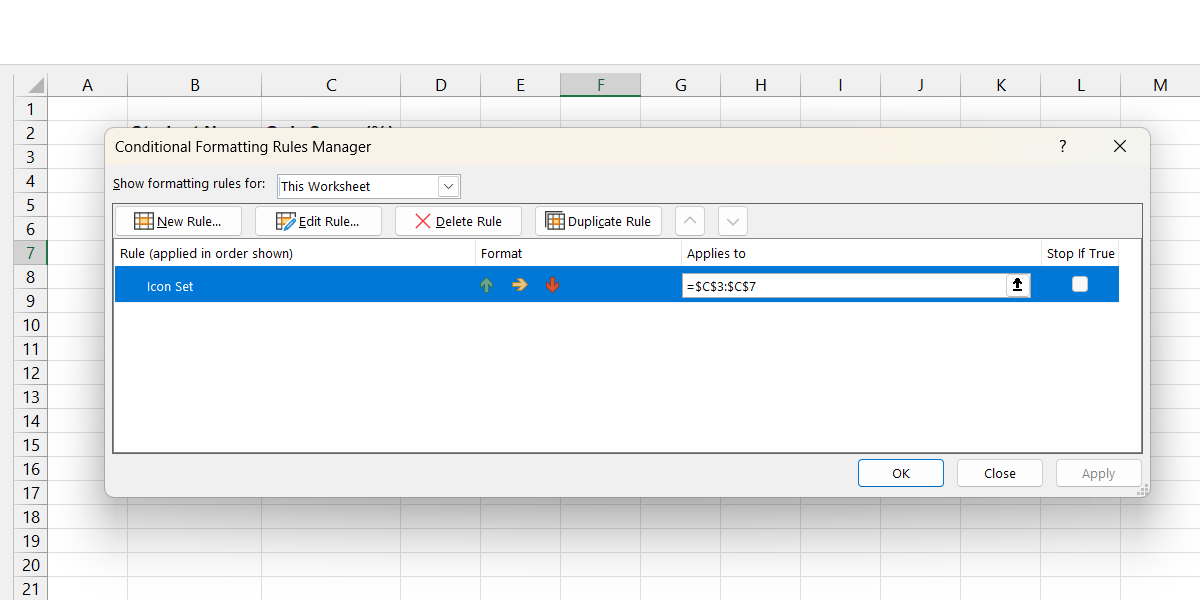Open the Show formatting rules for dropdown
This screenshot has height=600, width=1200.
click(x=448, y=186)
